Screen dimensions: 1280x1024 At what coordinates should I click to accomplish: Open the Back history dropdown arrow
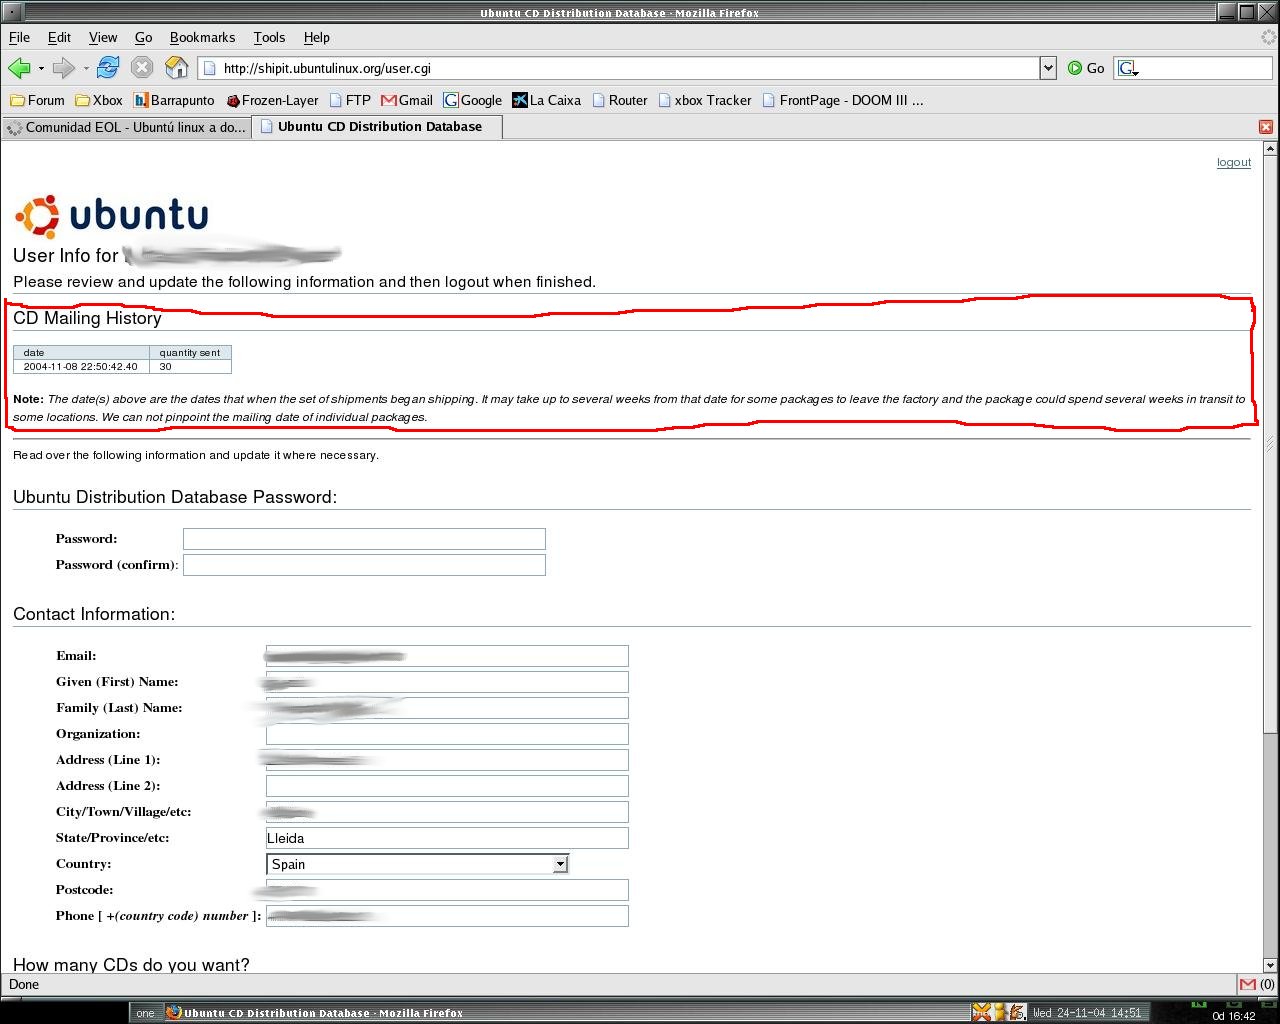click(41, 69)
